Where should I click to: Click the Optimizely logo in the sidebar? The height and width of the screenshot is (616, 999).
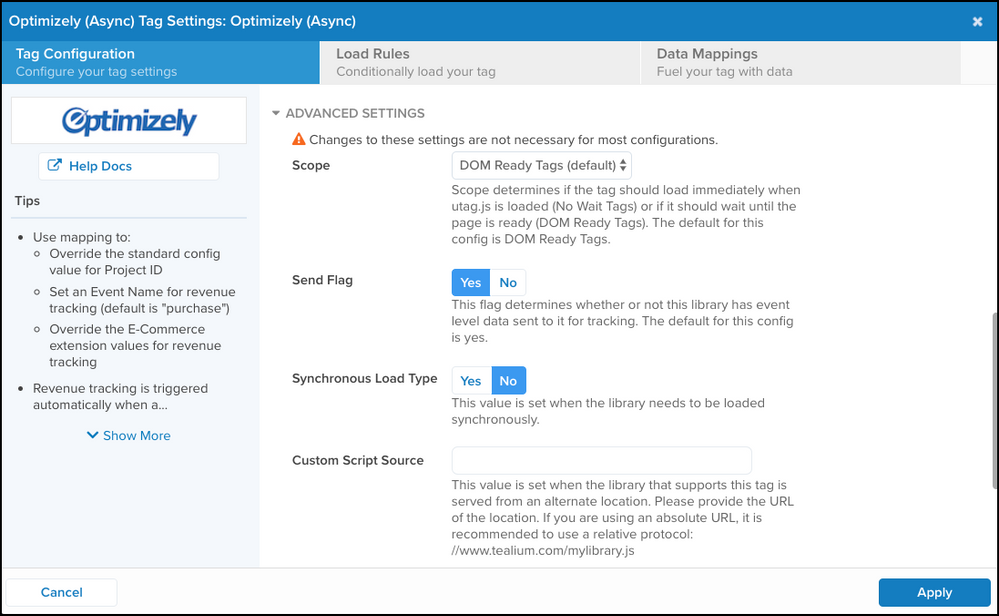(x=129, y=121)
